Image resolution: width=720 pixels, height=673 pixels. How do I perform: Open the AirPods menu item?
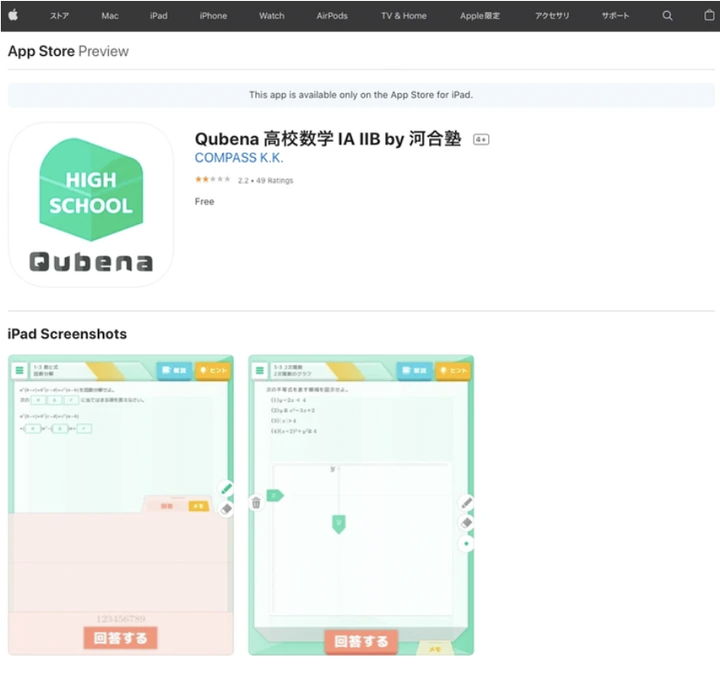pos(332,16)
